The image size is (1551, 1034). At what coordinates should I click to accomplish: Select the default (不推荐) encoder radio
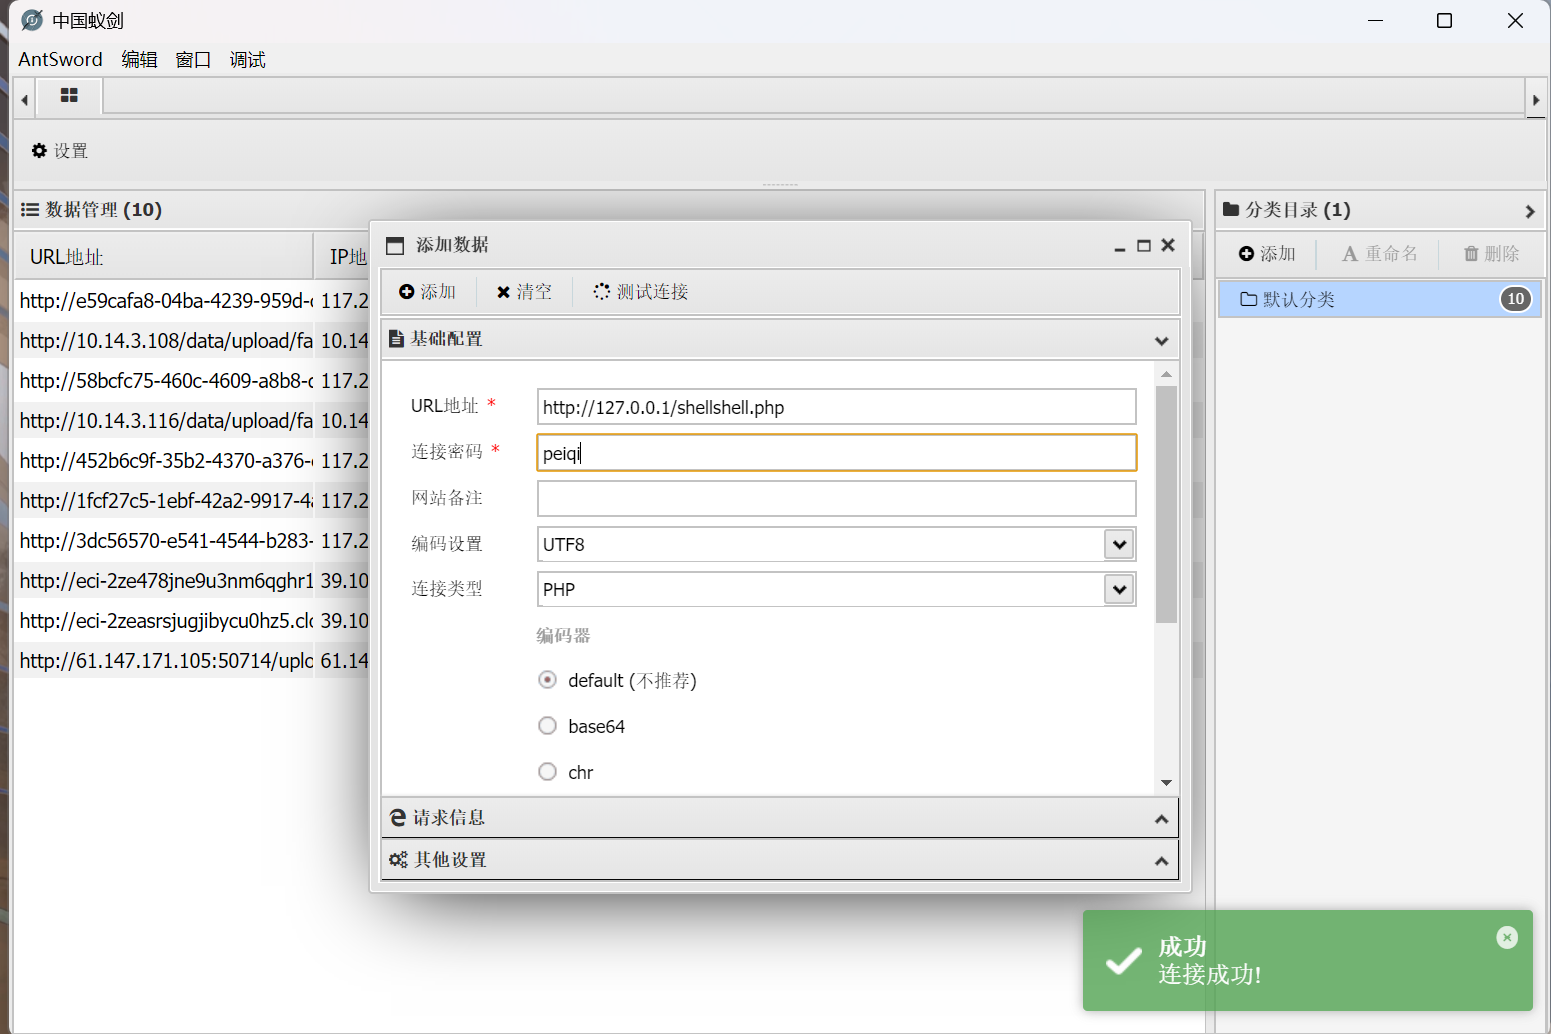(x=547, y=680)
